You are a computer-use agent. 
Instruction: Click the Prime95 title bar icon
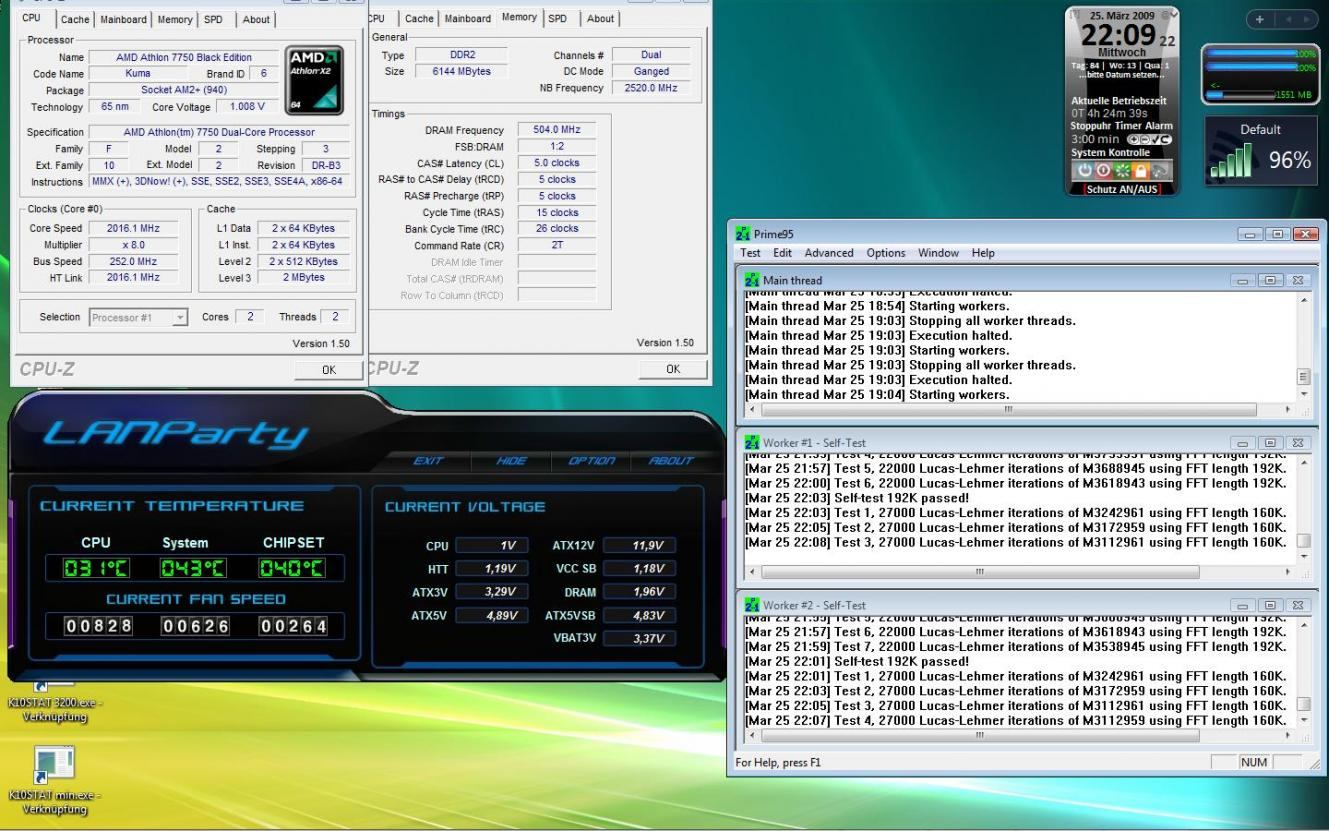pyautogui.click(x=742, y=234)
